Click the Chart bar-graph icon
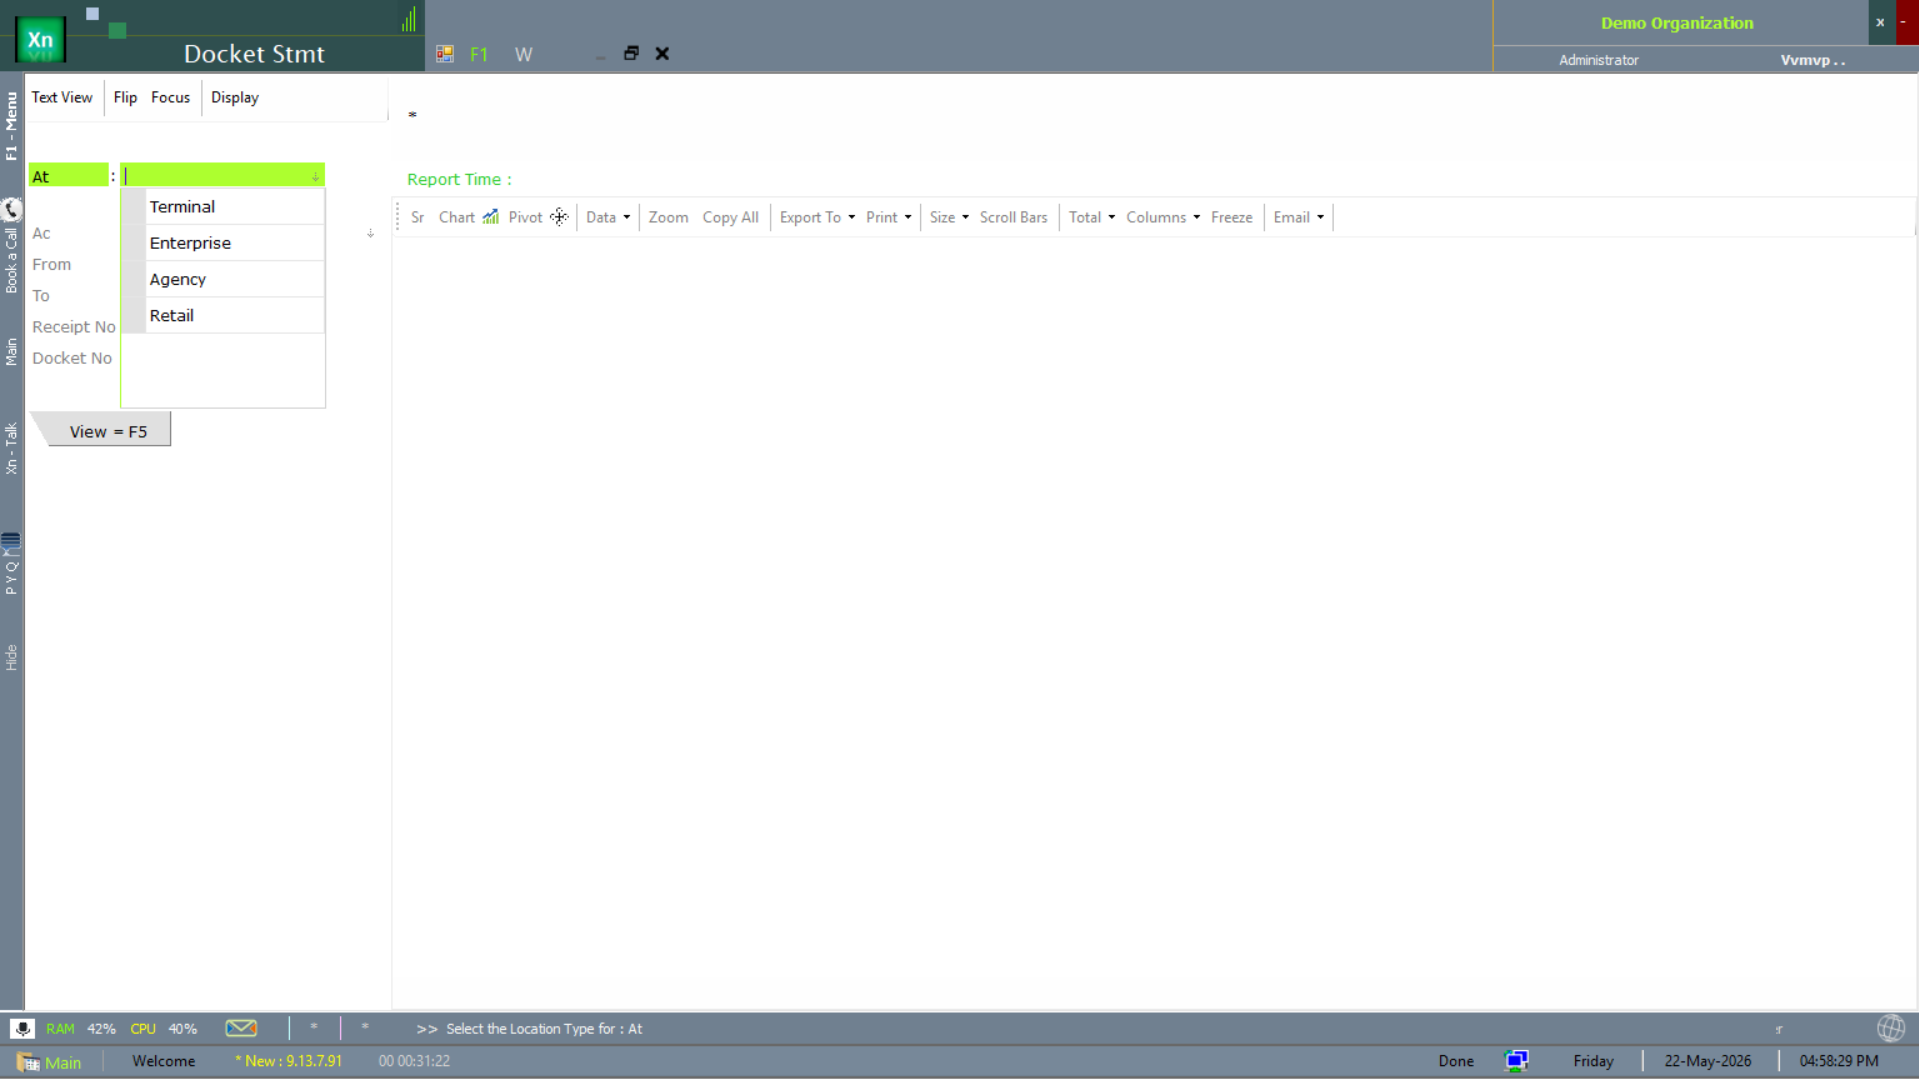The height and width of the screenshot is (1079, 1919). pos(490,217)
